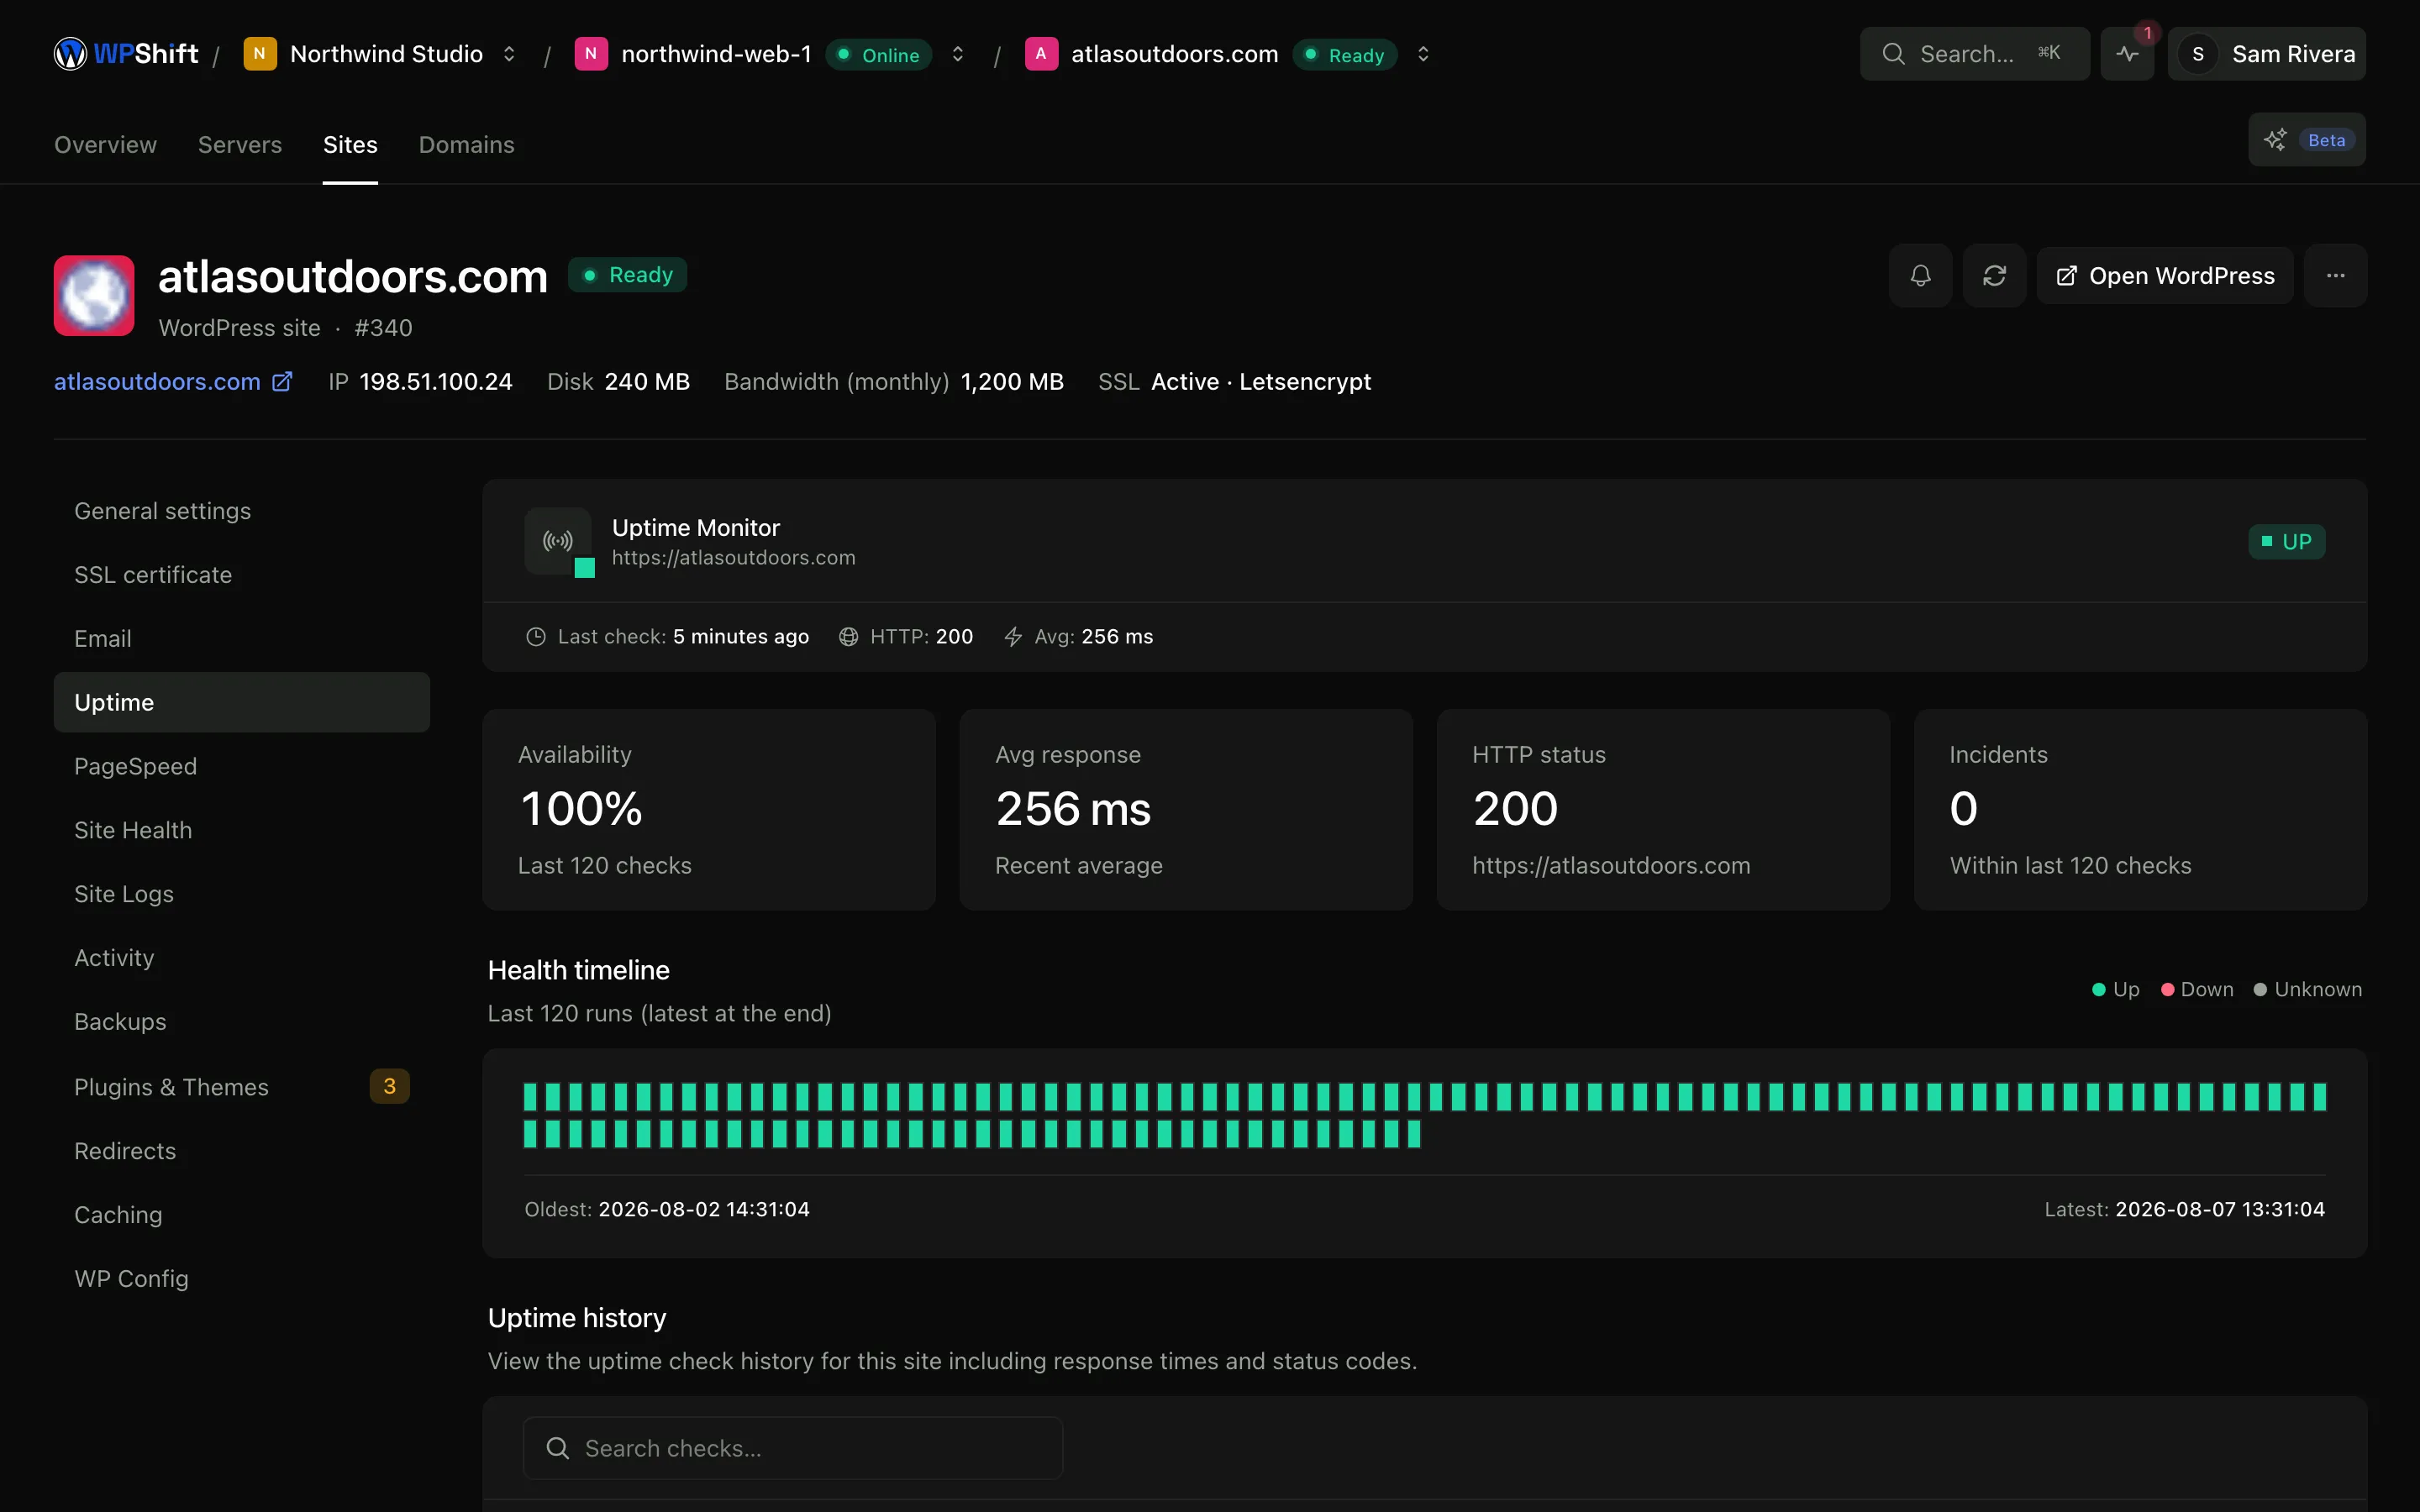2420x1512 pixels.
Task: Click the Latest timestamp 2026-08-07 13:31:04
Action: 2220,1210
